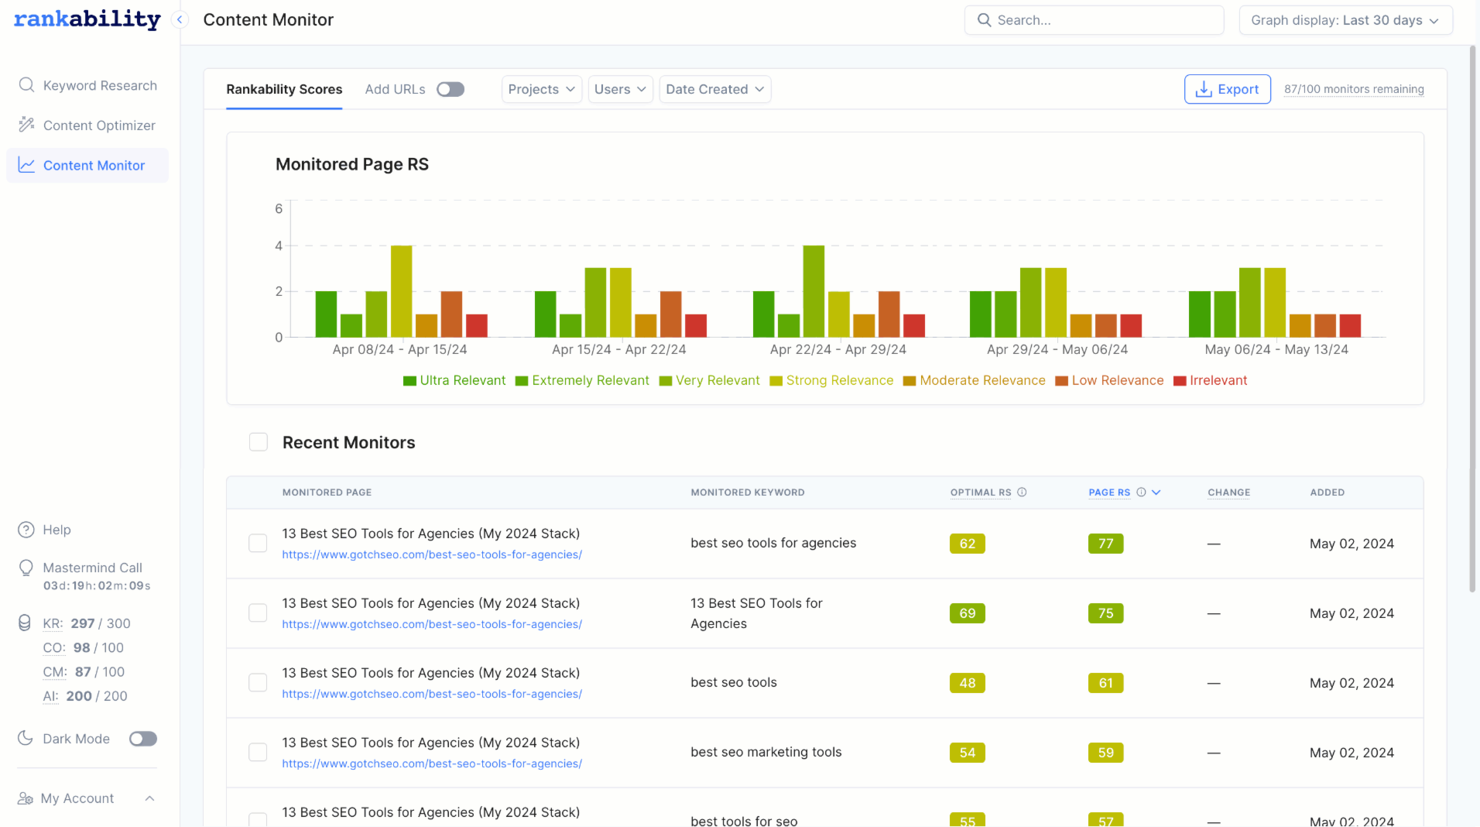Viewport: 1480px width, 827px height.
Task: Click the Help question mark icon
Action: 26,530
